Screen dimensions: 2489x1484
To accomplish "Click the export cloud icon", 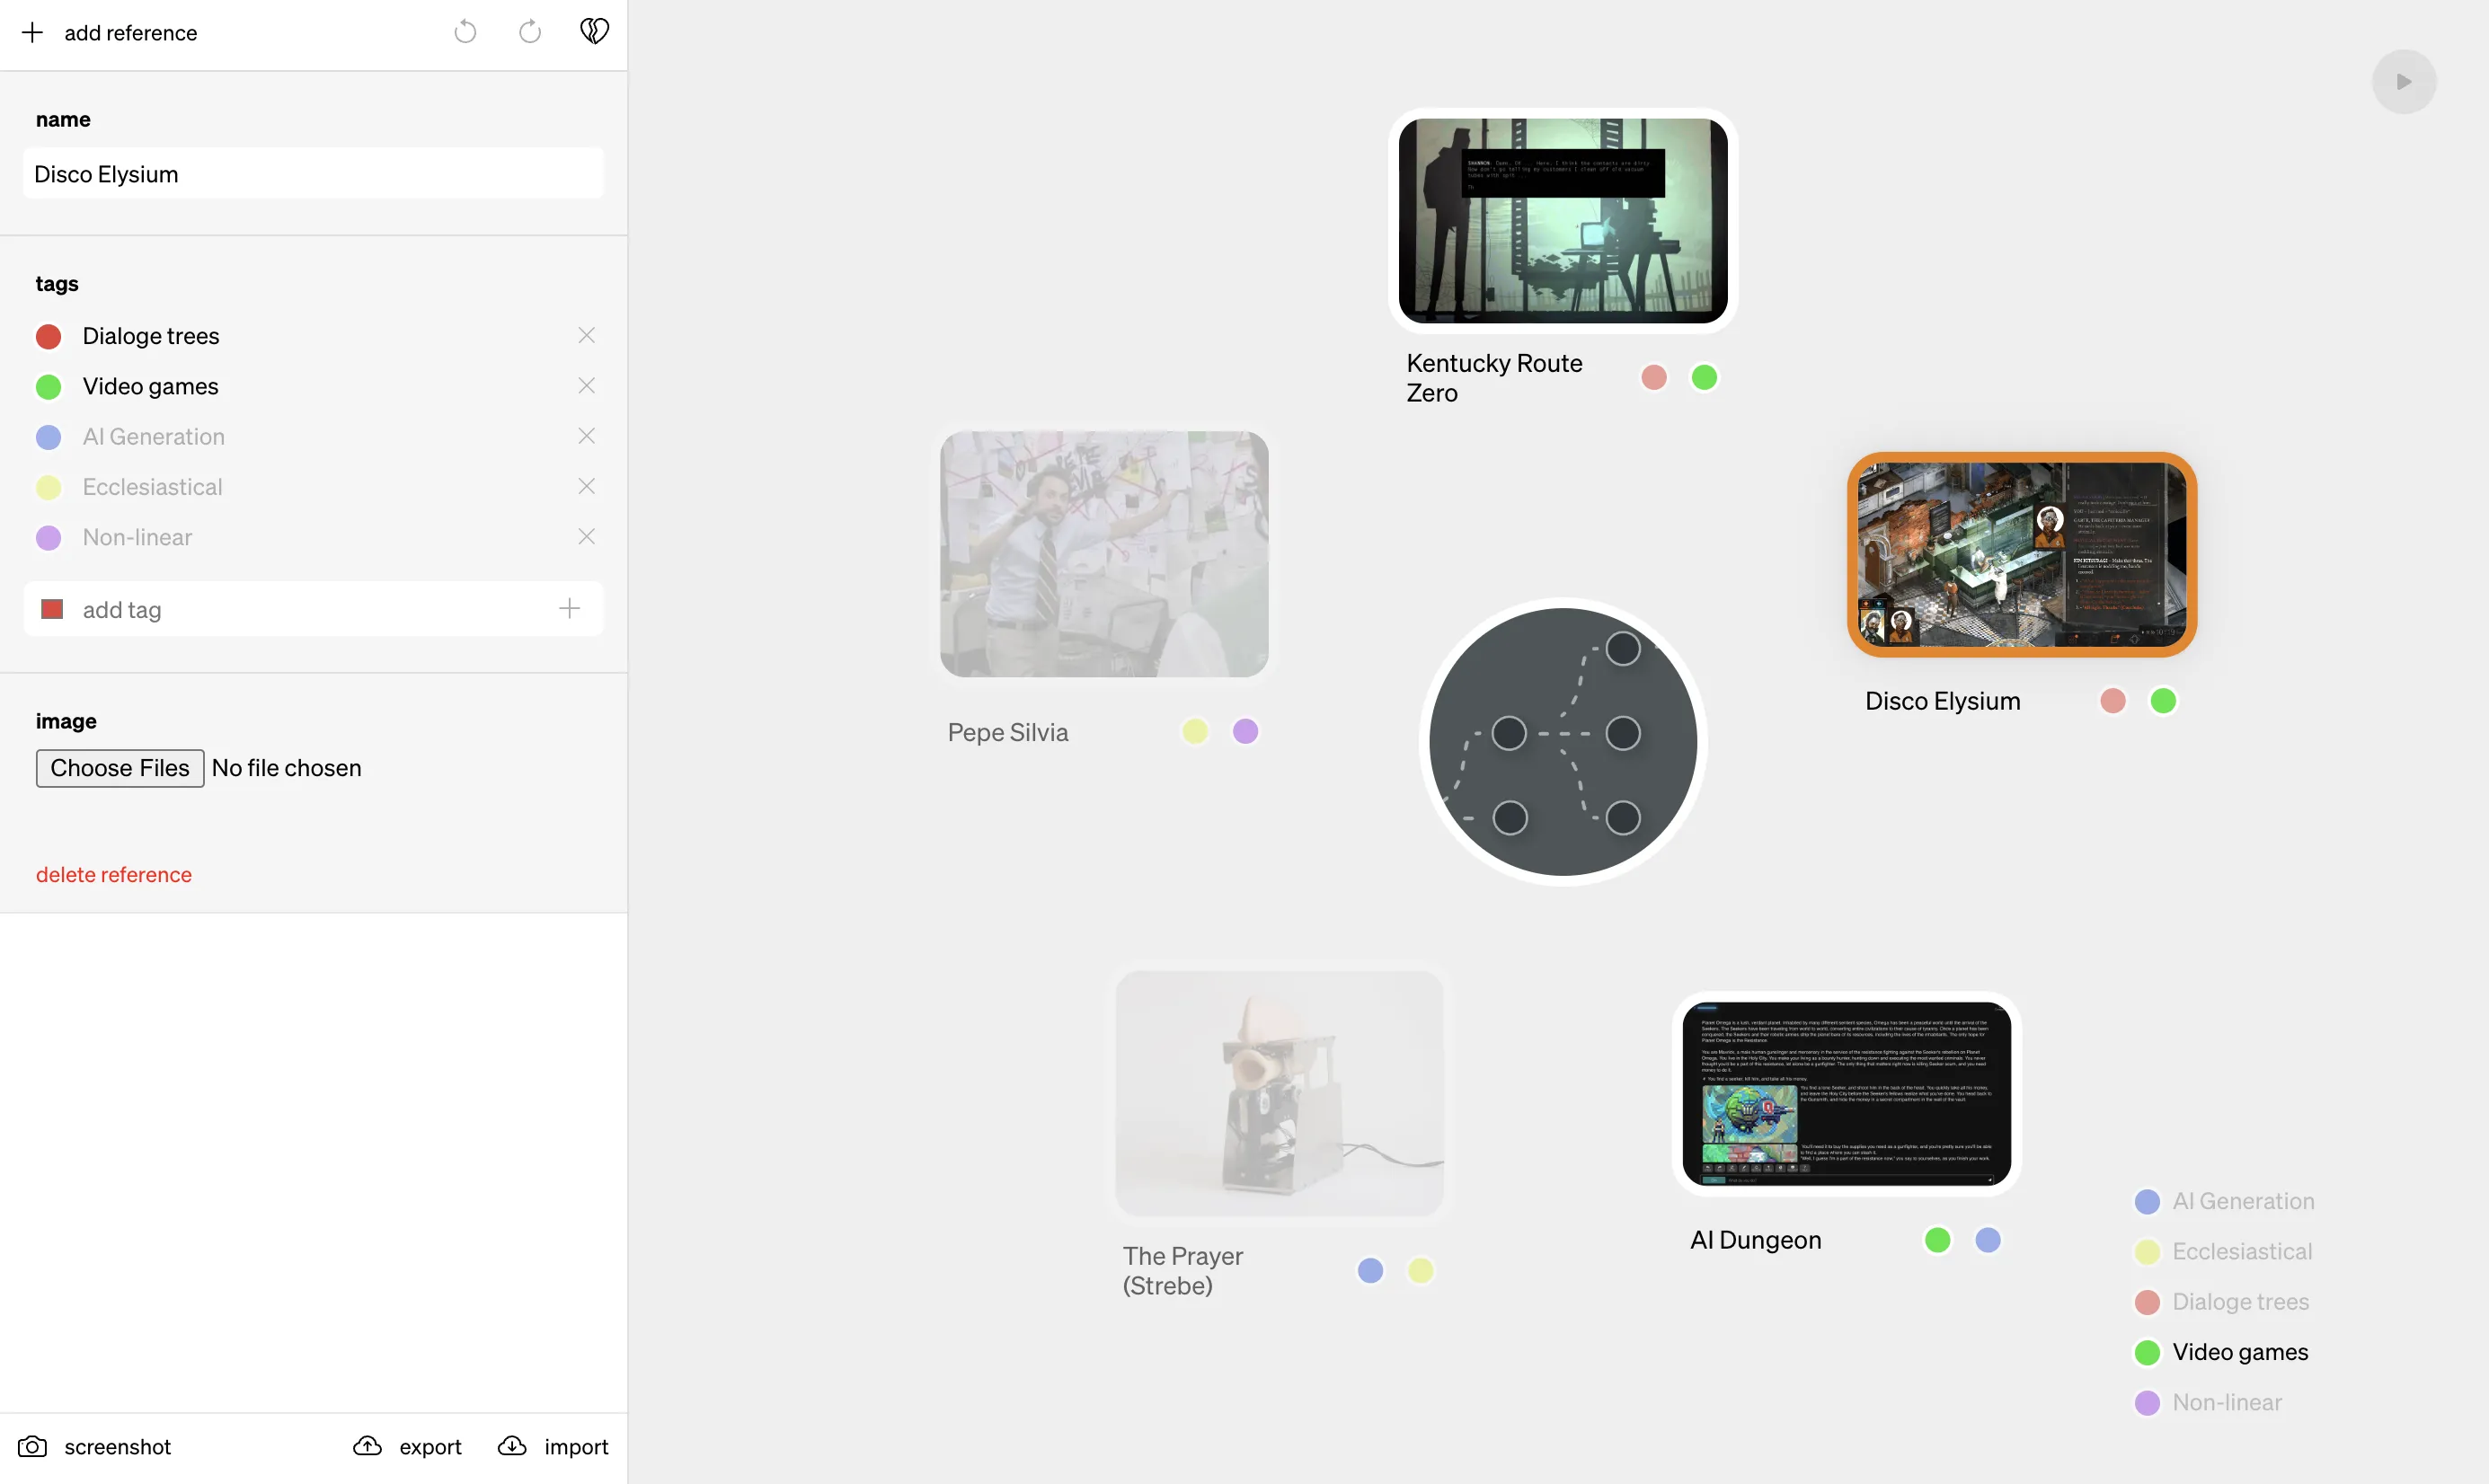I will tap(367, 1447).
